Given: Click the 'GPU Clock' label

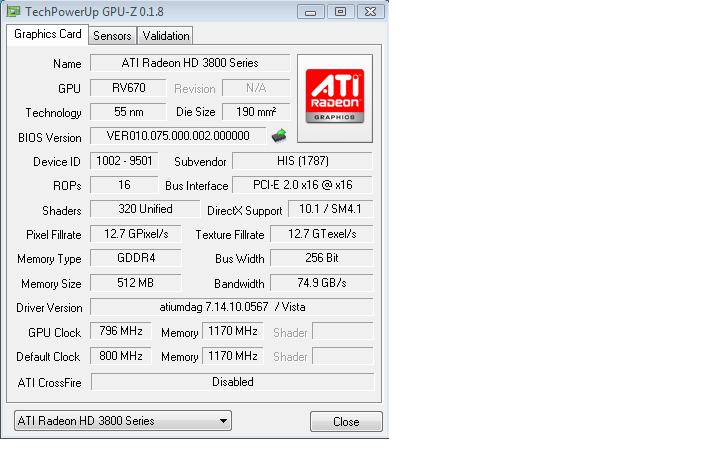Looking at the screenshot, I should [54, 332].
